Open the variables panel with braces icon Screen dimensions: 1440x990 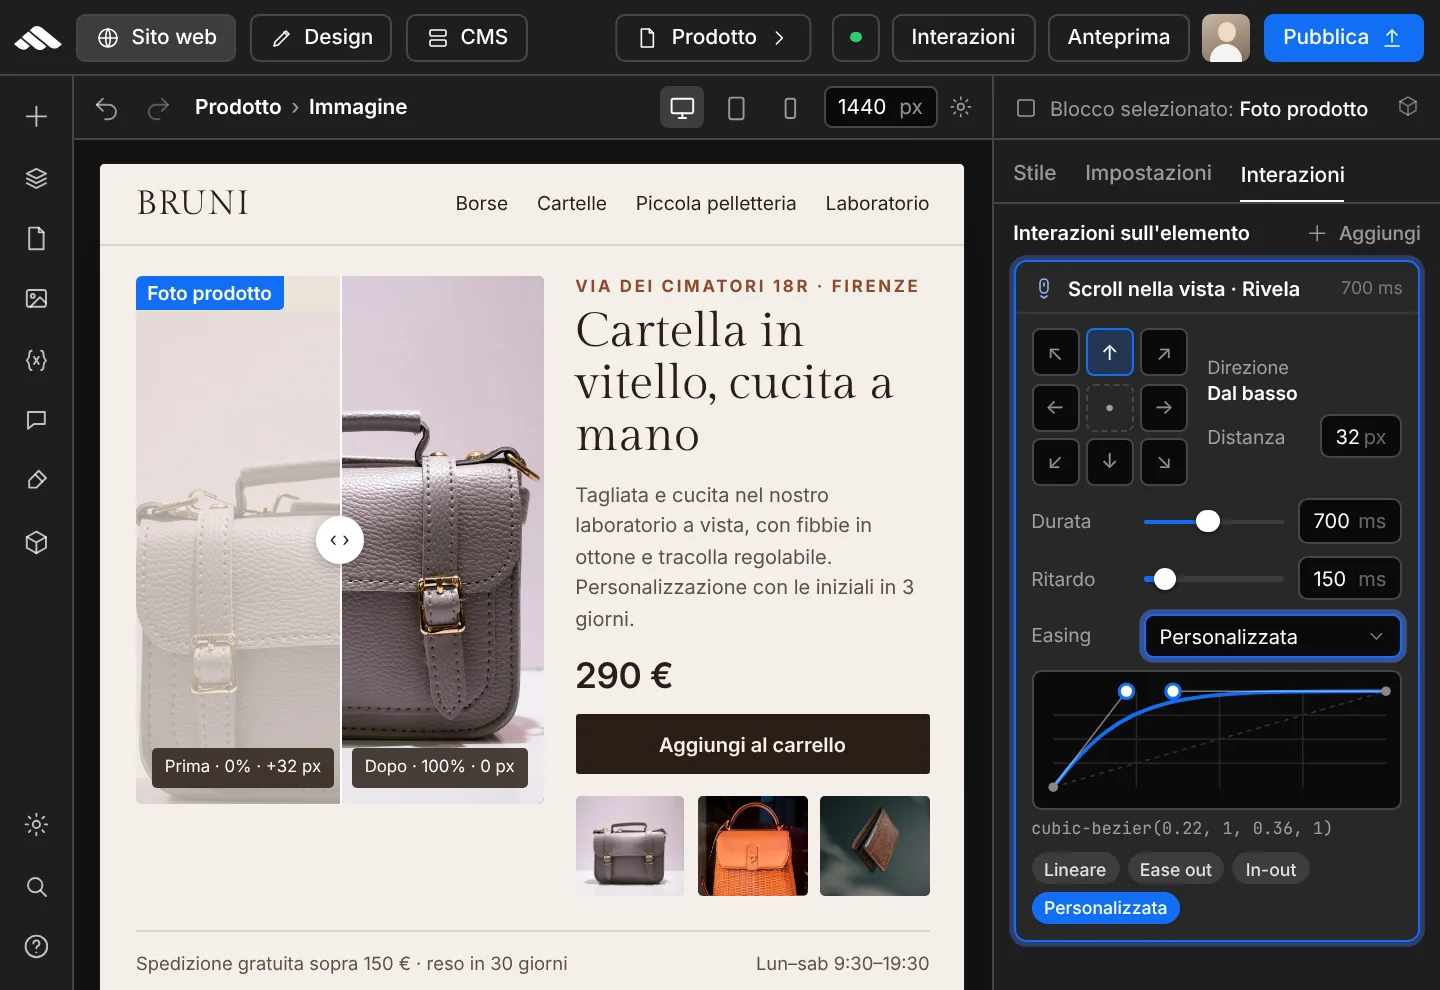(x=36, y=360)
